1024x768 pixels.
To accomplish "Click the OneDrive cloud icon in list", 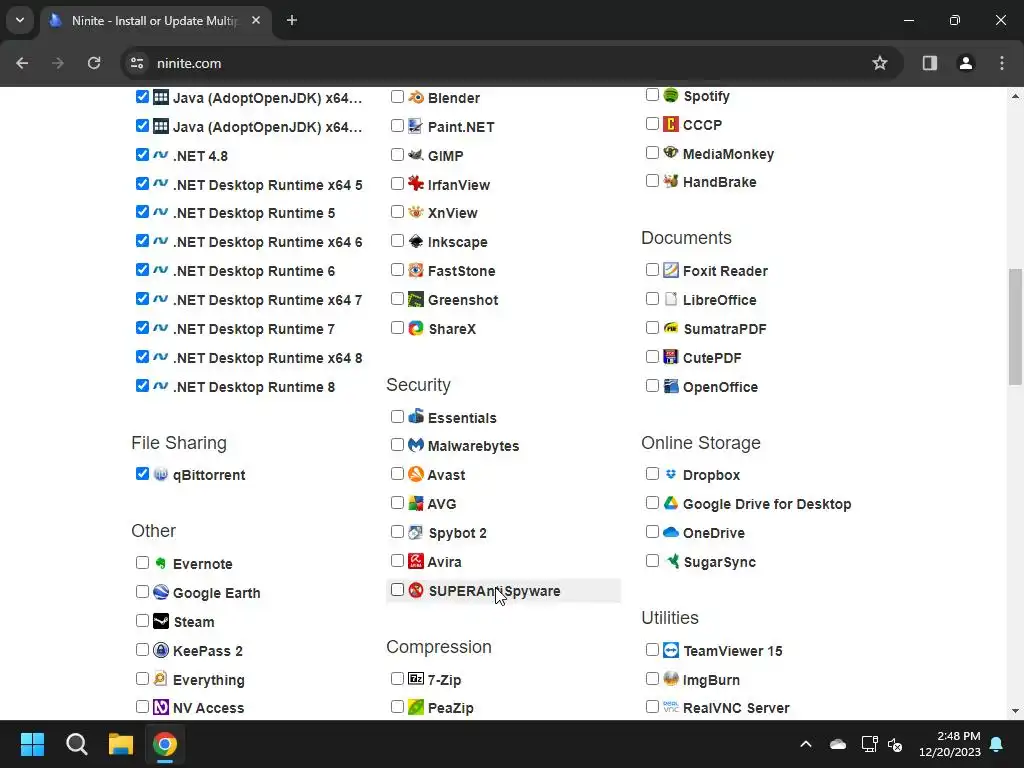I will point(671,532).
